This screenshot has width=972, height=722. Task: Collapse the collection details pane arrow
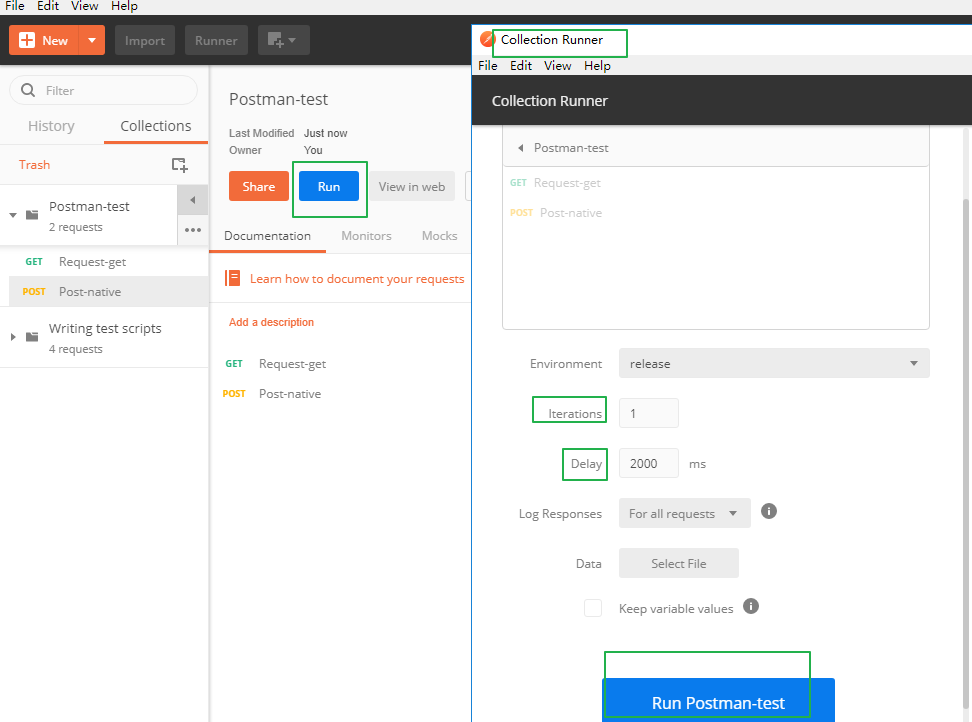pos(193,200)
